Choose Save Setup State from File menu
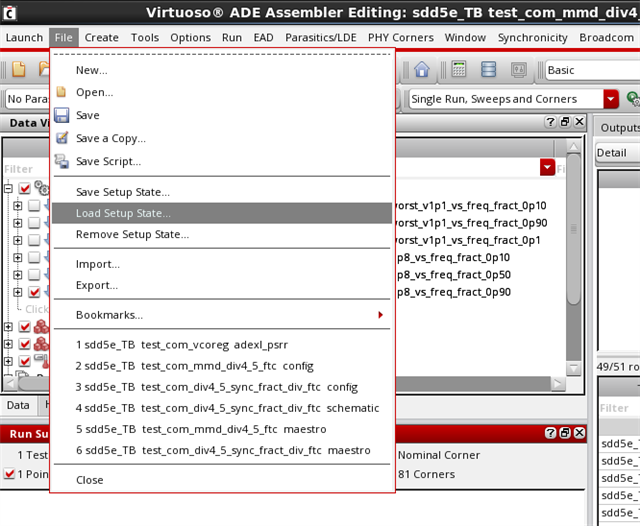640x526 pixels. pyautogui.click(x=222, y=192)
